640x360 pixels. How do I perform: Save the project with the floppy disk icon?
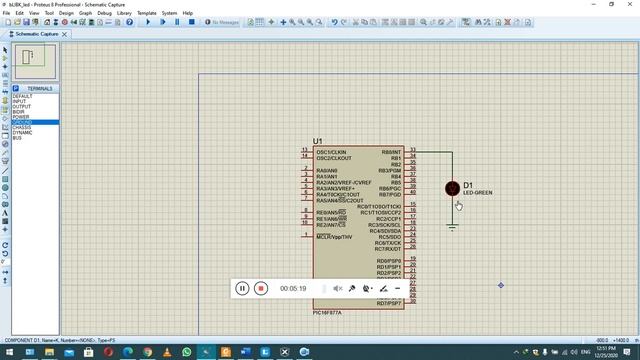pyautogui.click(x=26, y=22)
